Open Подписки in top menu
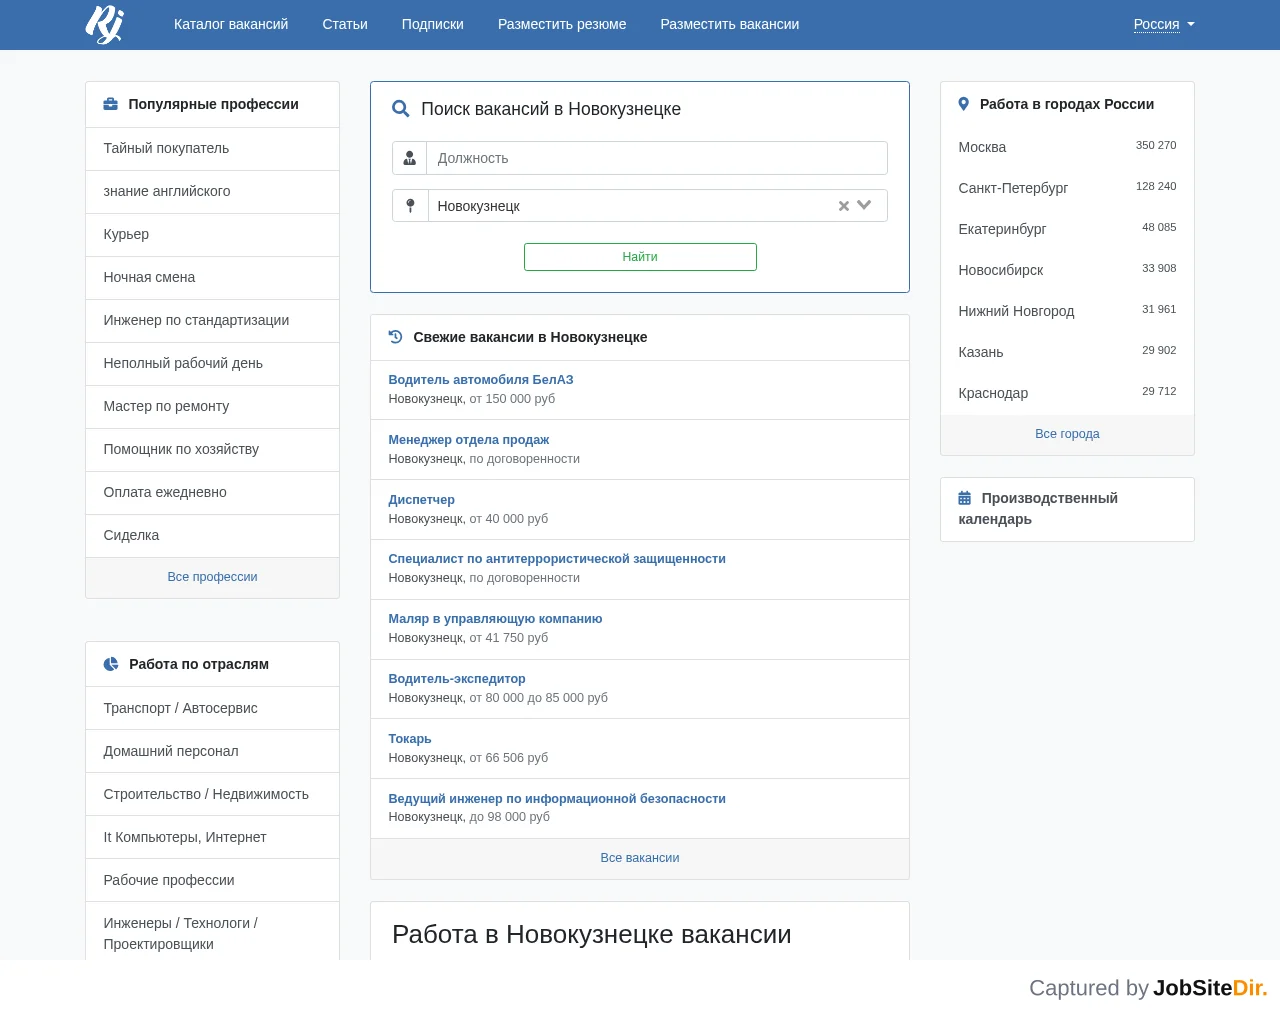The height and width of the screenshot is (1018, 1280). (x=433, y=24)
